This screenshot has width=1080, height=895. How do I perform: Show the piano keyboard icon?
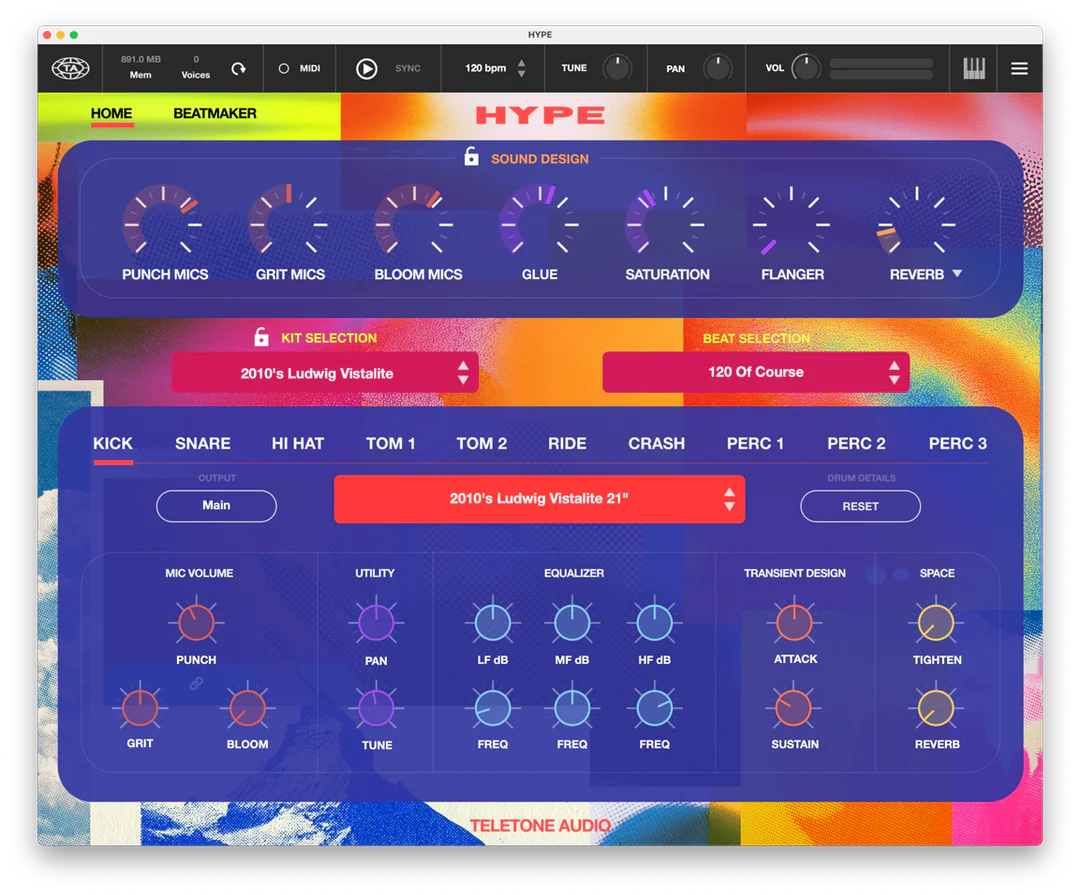pos(973,68)
